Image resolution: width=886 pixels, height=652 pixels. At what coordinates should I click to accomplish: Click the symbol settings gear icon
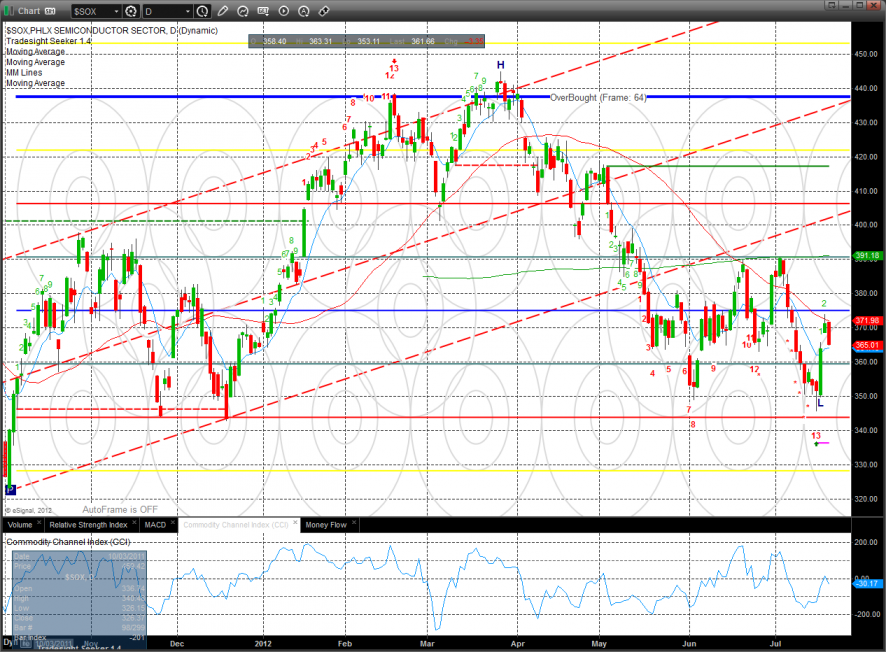click(131, 11)
